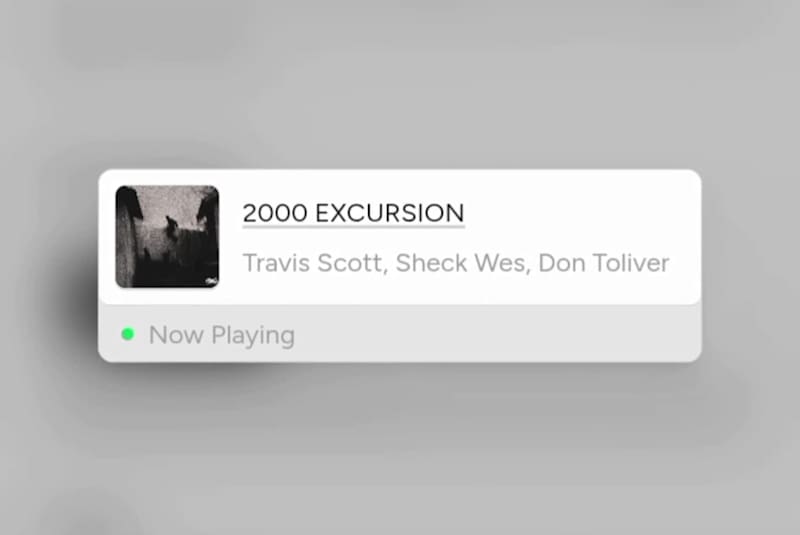
Task: Click the Now Playing status label
Action: pyautogui.click(x=221, y=336)
